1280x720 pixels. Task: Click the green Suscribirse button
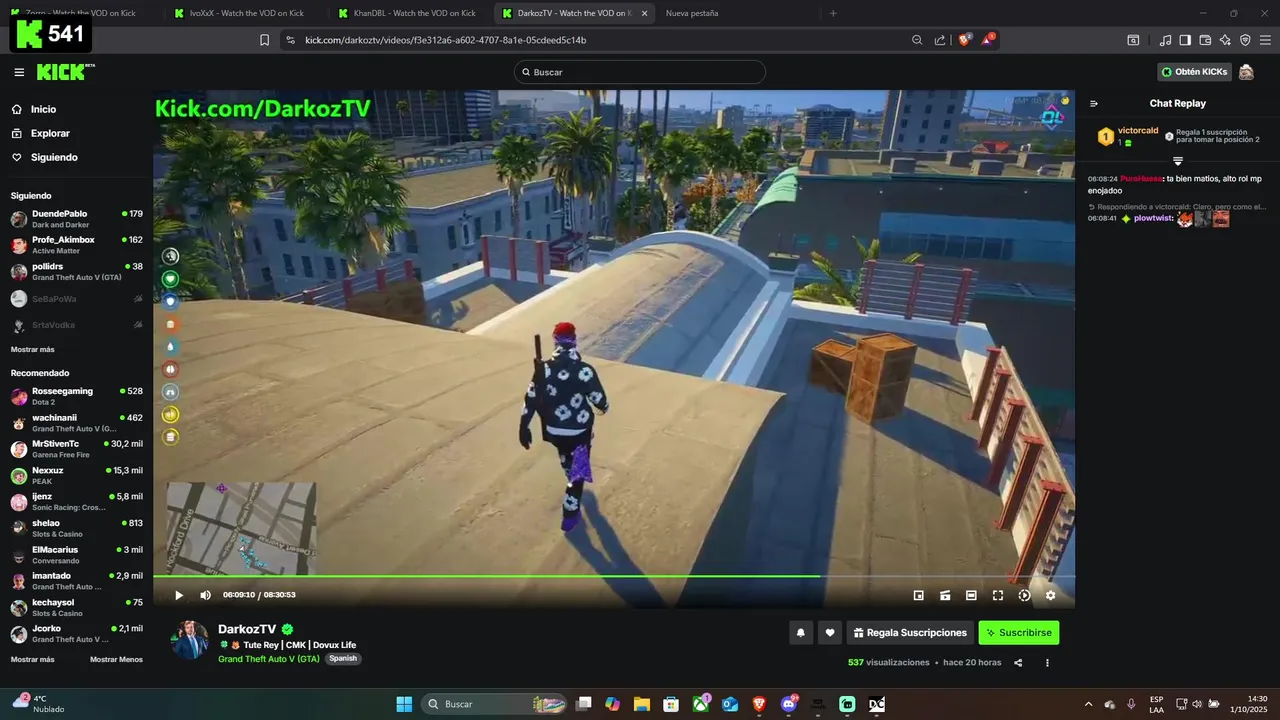[x=1018, y=632]
